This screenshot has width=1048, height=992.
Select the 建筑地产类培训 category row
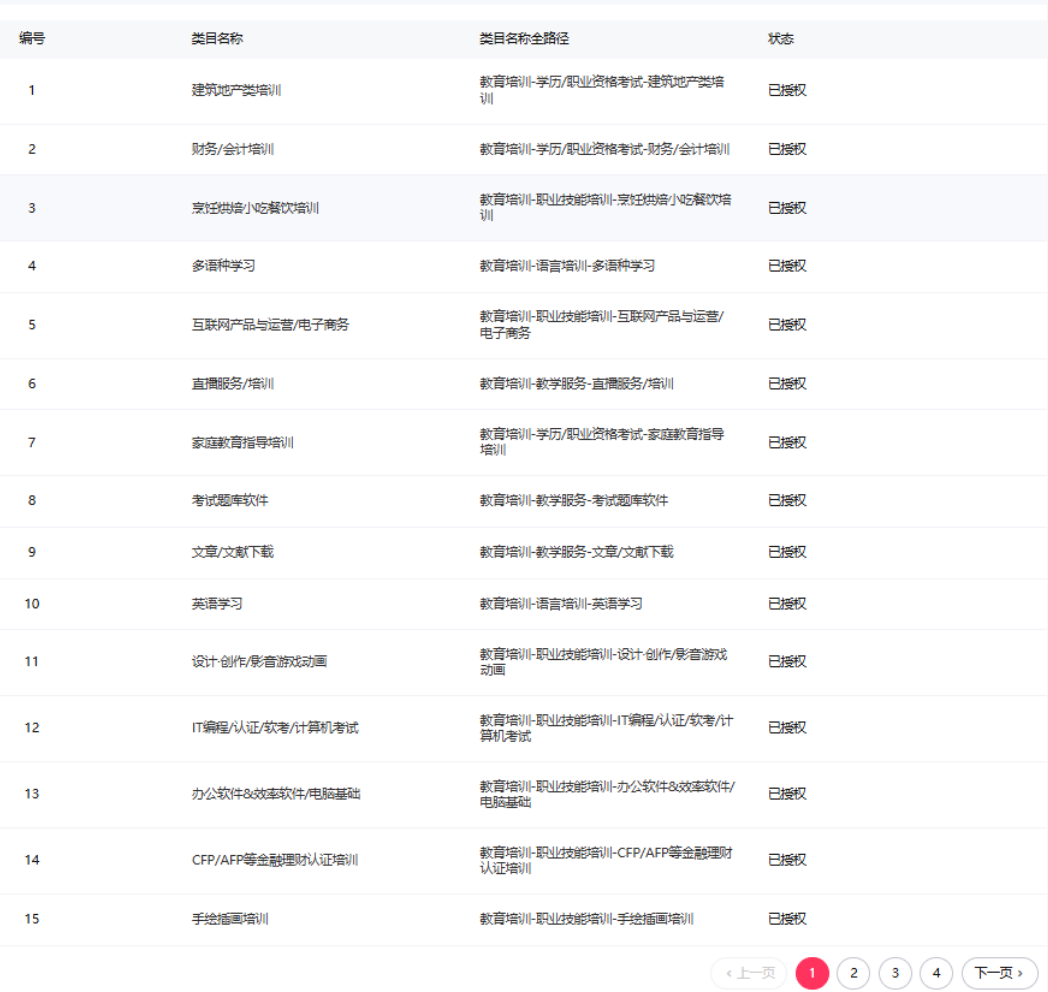(236, 90)
